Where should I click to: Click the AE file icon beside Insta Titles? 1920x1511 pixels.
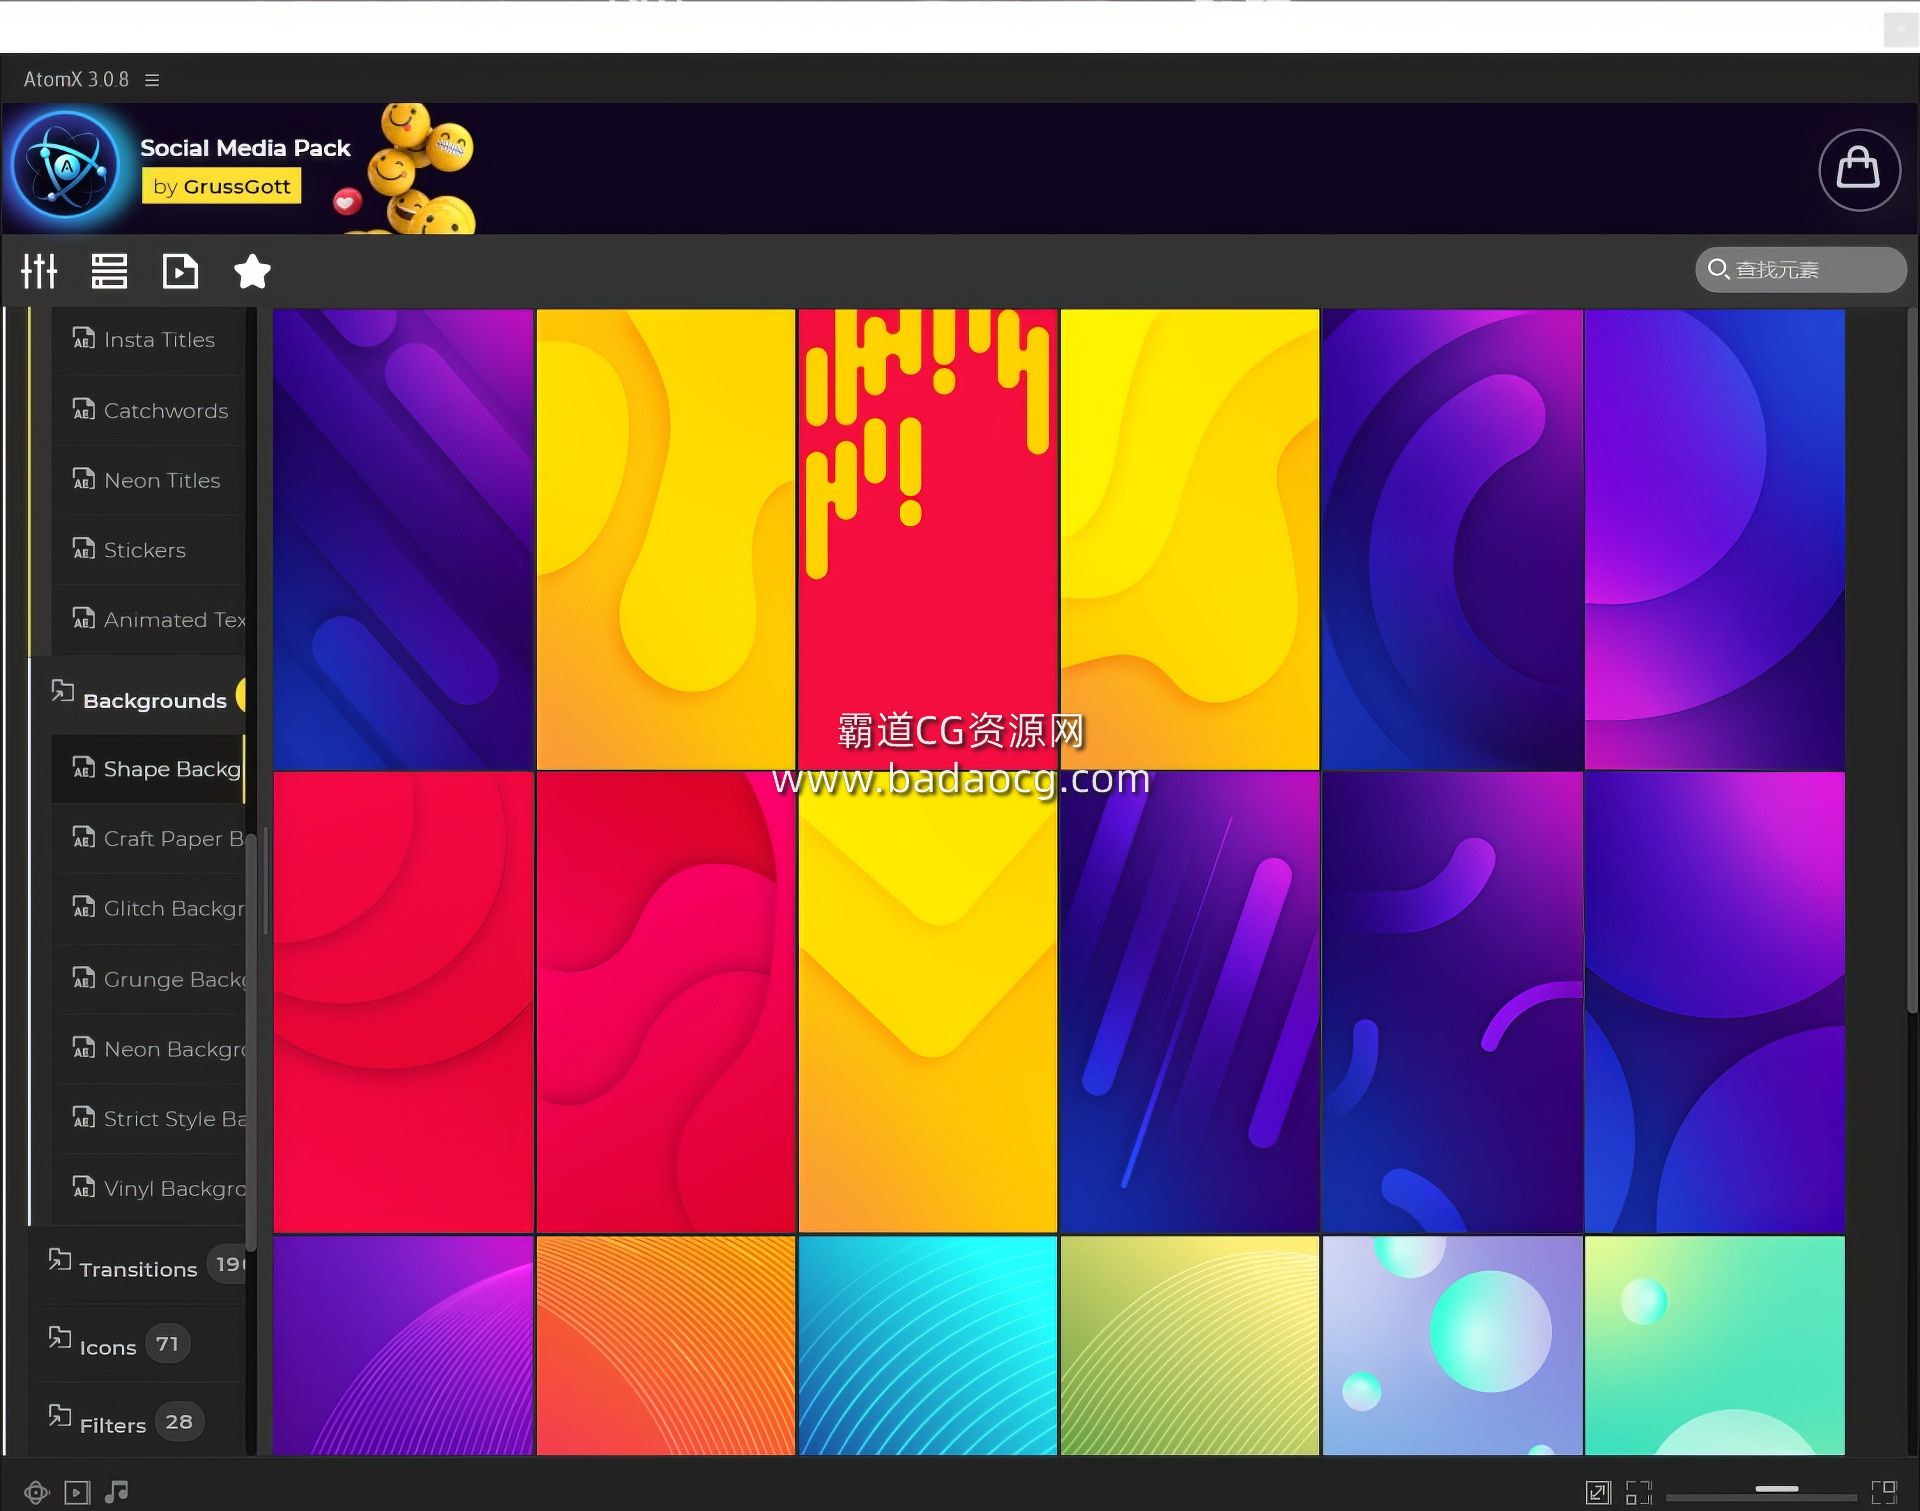(x=84, y=338)
